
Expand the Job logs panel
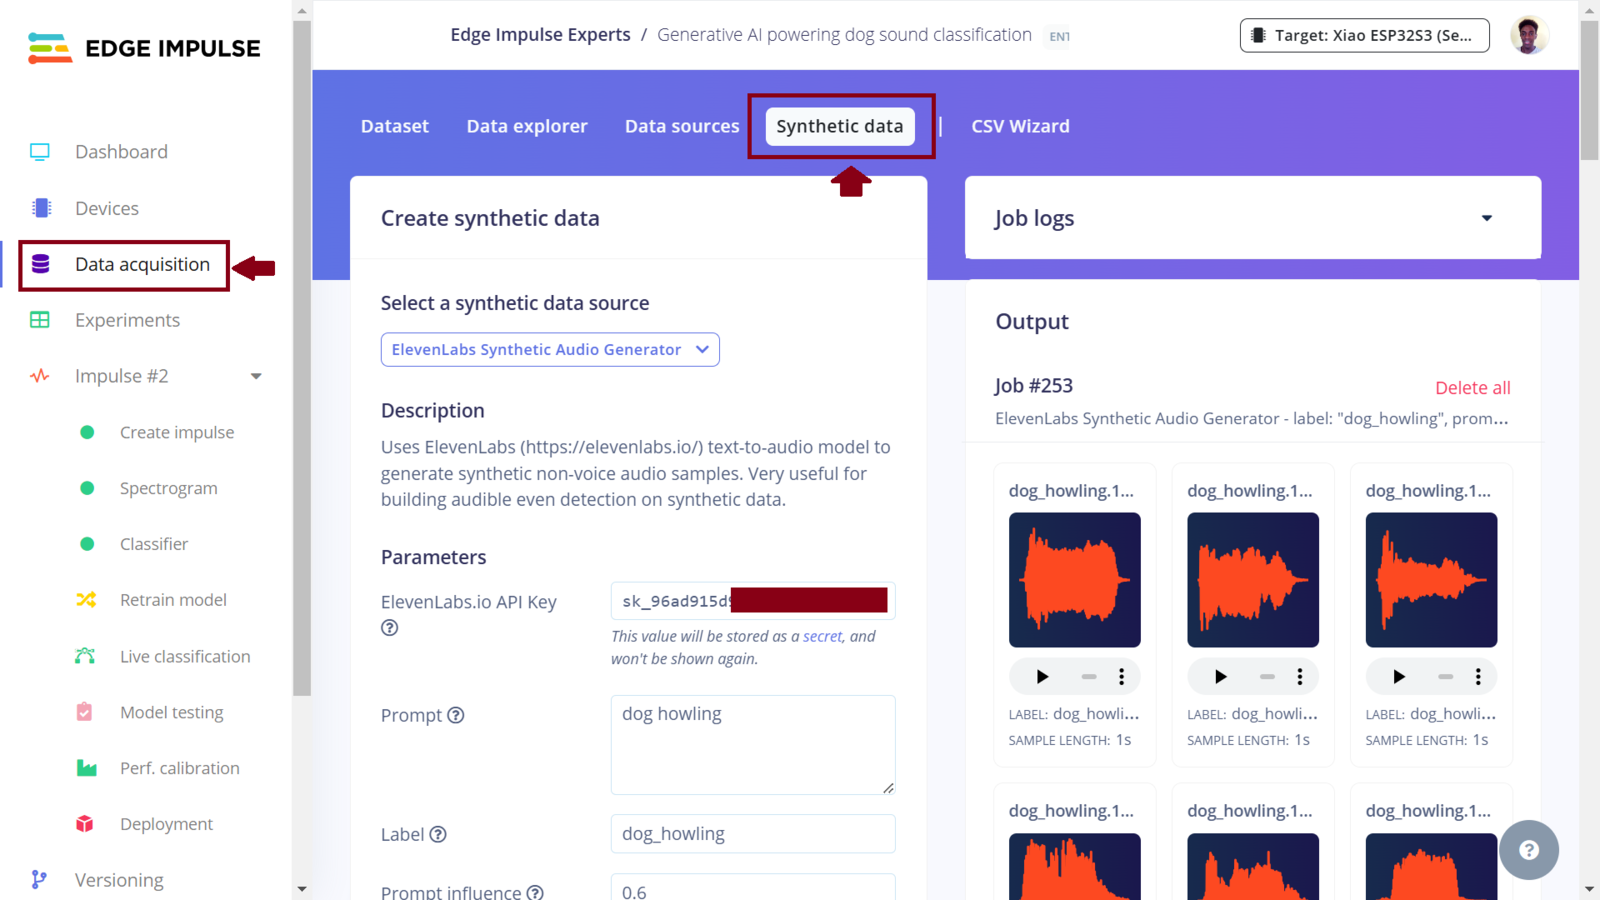click(1487, 218)
